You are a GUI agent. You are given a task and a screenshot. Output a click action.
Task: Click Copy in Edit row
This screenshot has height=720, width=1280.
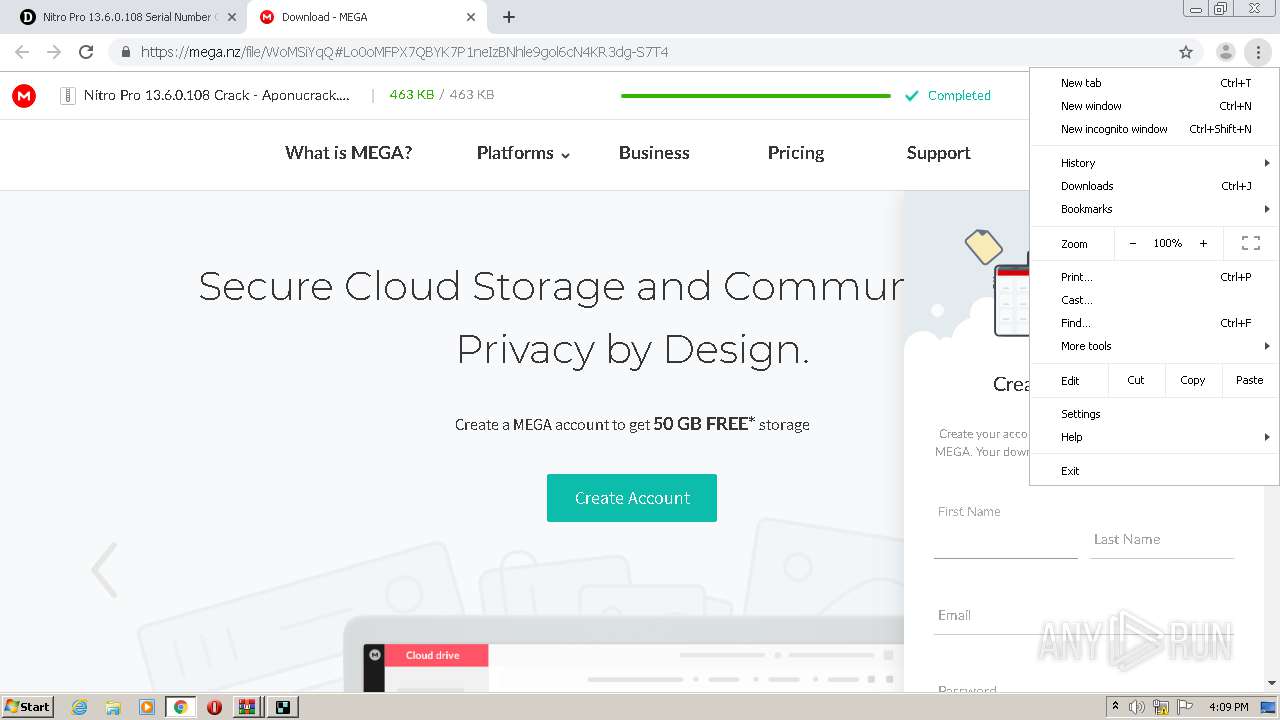tap(1193, 380)
